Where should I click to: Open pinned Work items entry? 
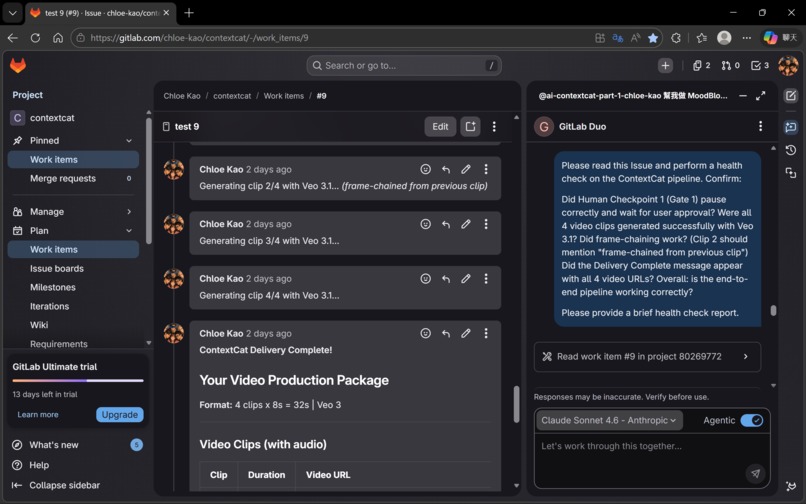73,159
